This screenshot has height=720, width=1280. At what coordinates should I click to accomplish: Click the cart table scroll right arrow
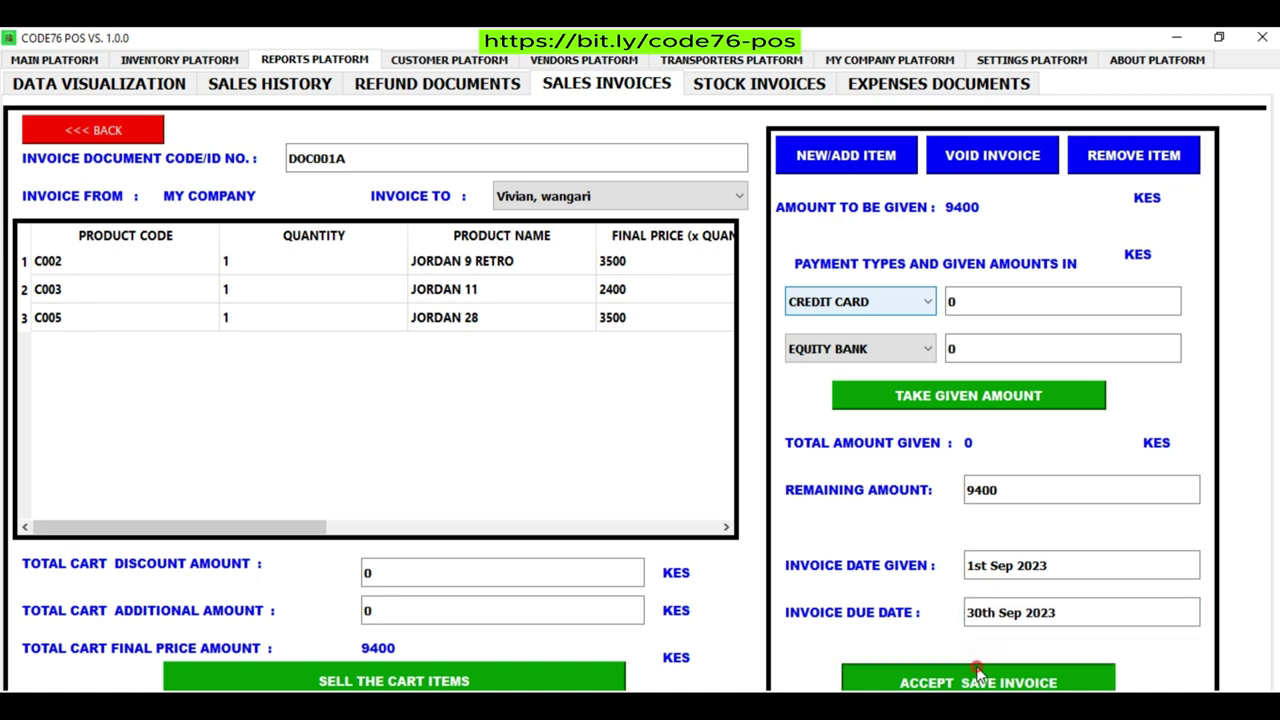point(726,527)
